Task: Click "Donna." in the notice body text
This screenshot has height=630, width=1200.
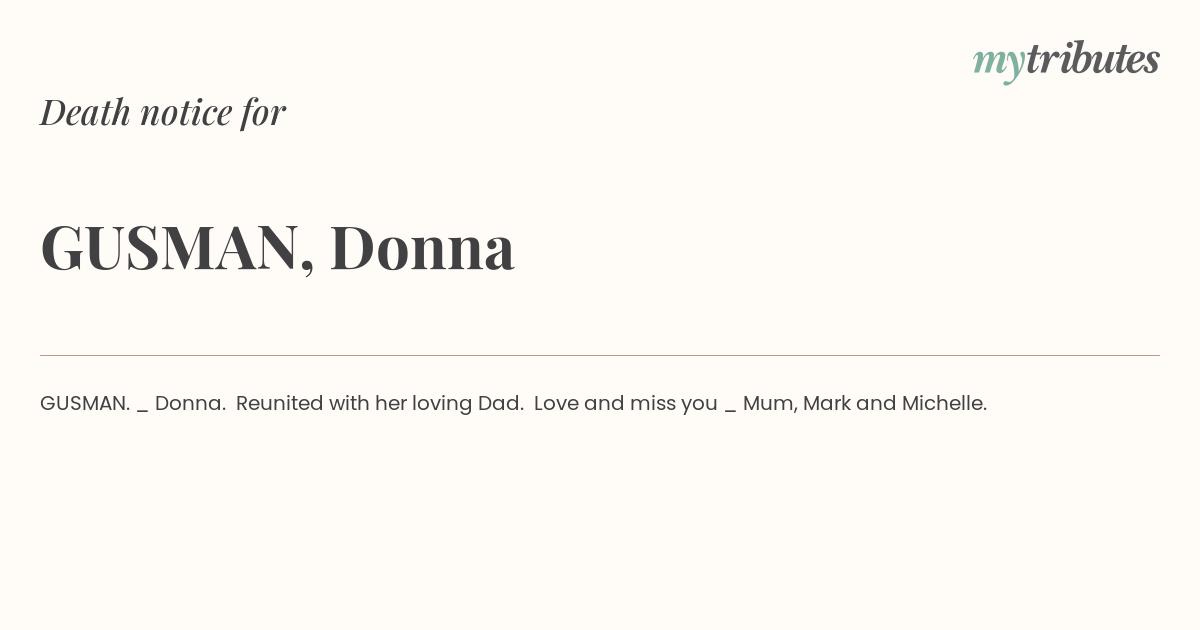Action: point(190,403)
